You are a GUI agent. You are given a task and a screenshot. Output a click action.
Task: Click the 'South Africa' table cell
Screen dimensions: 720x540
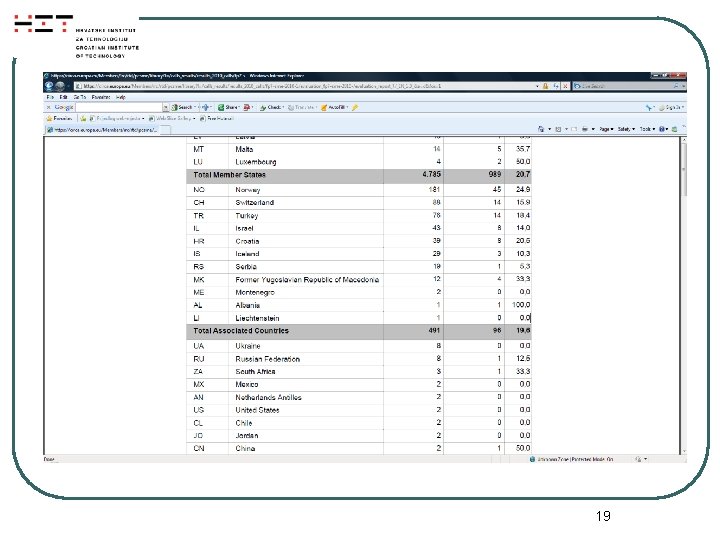pyautogui.click(x=255, y=371)
